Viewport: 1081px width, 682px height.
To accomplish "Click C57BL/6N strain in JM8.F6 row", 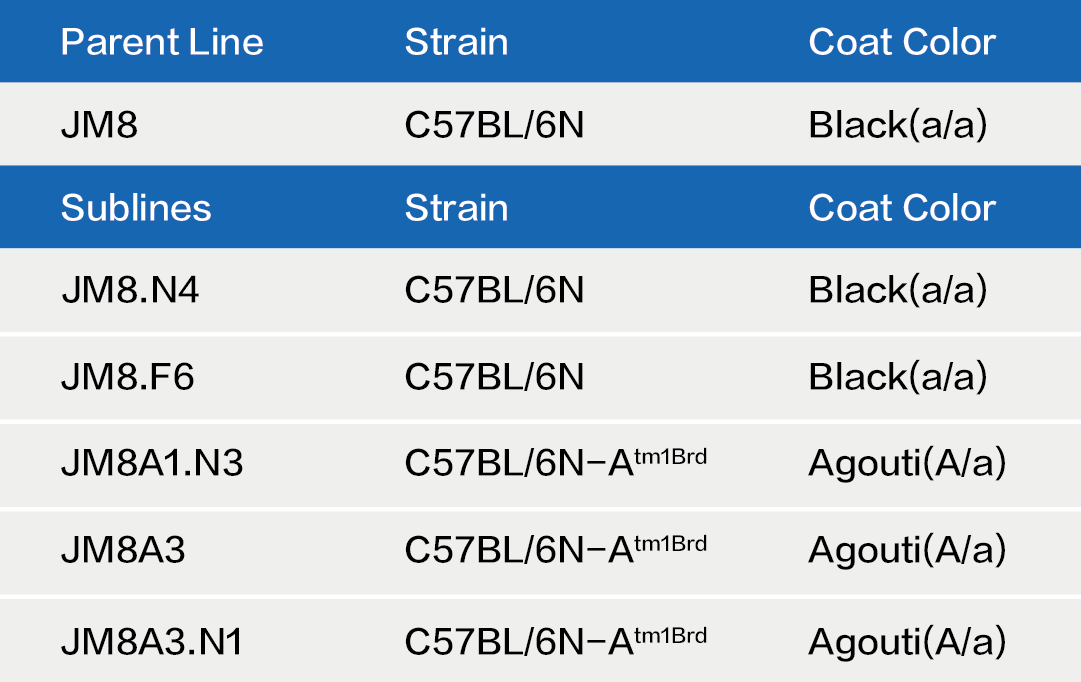I will [494, 377].
